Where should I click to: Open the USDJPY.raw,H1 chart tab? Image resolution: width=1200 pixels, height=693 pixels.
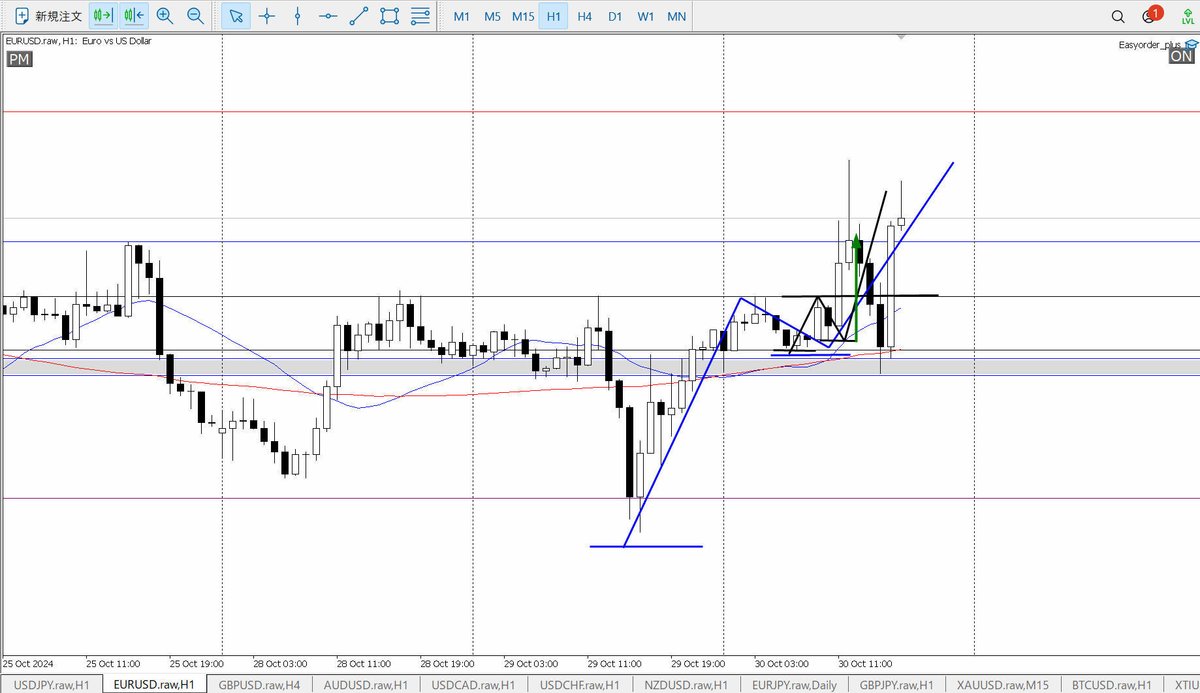[x=51, y=684]
